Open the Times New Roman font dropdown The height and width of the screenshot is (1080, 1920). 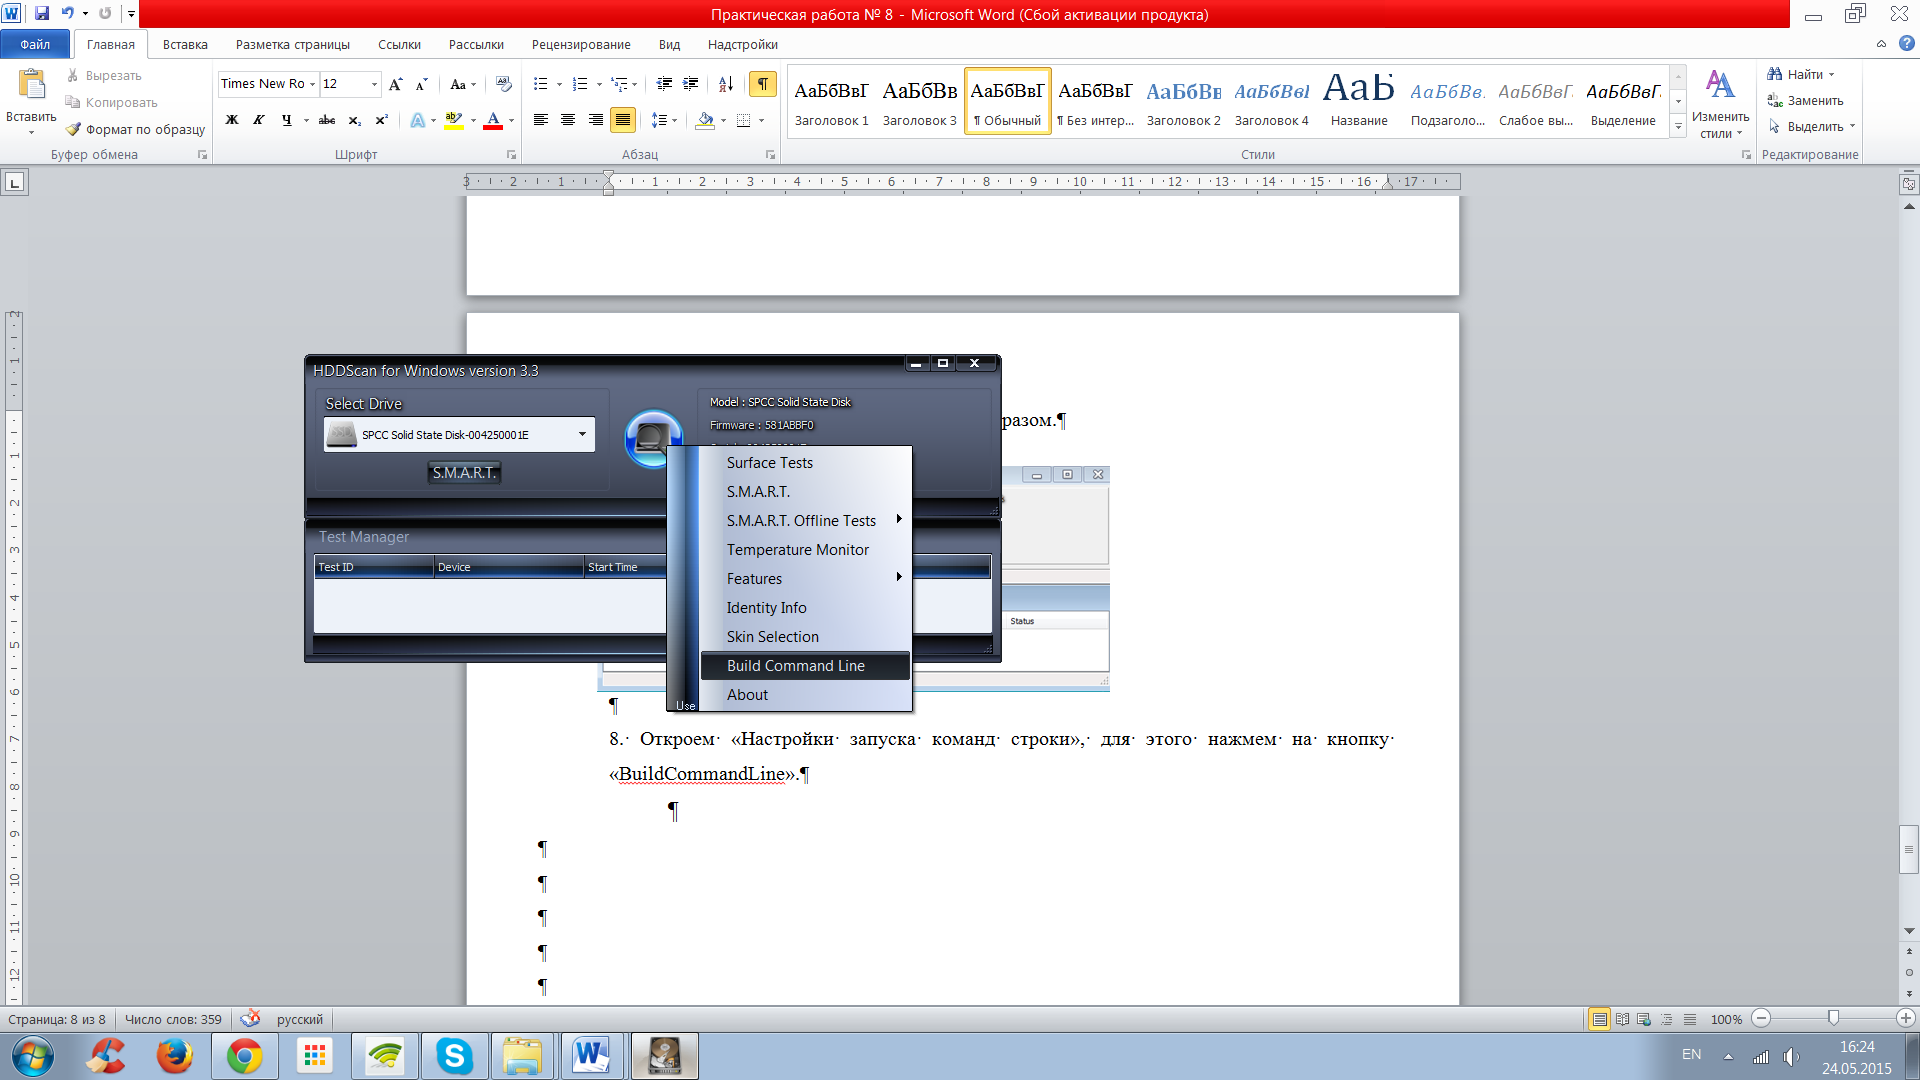tap(312, 84)
